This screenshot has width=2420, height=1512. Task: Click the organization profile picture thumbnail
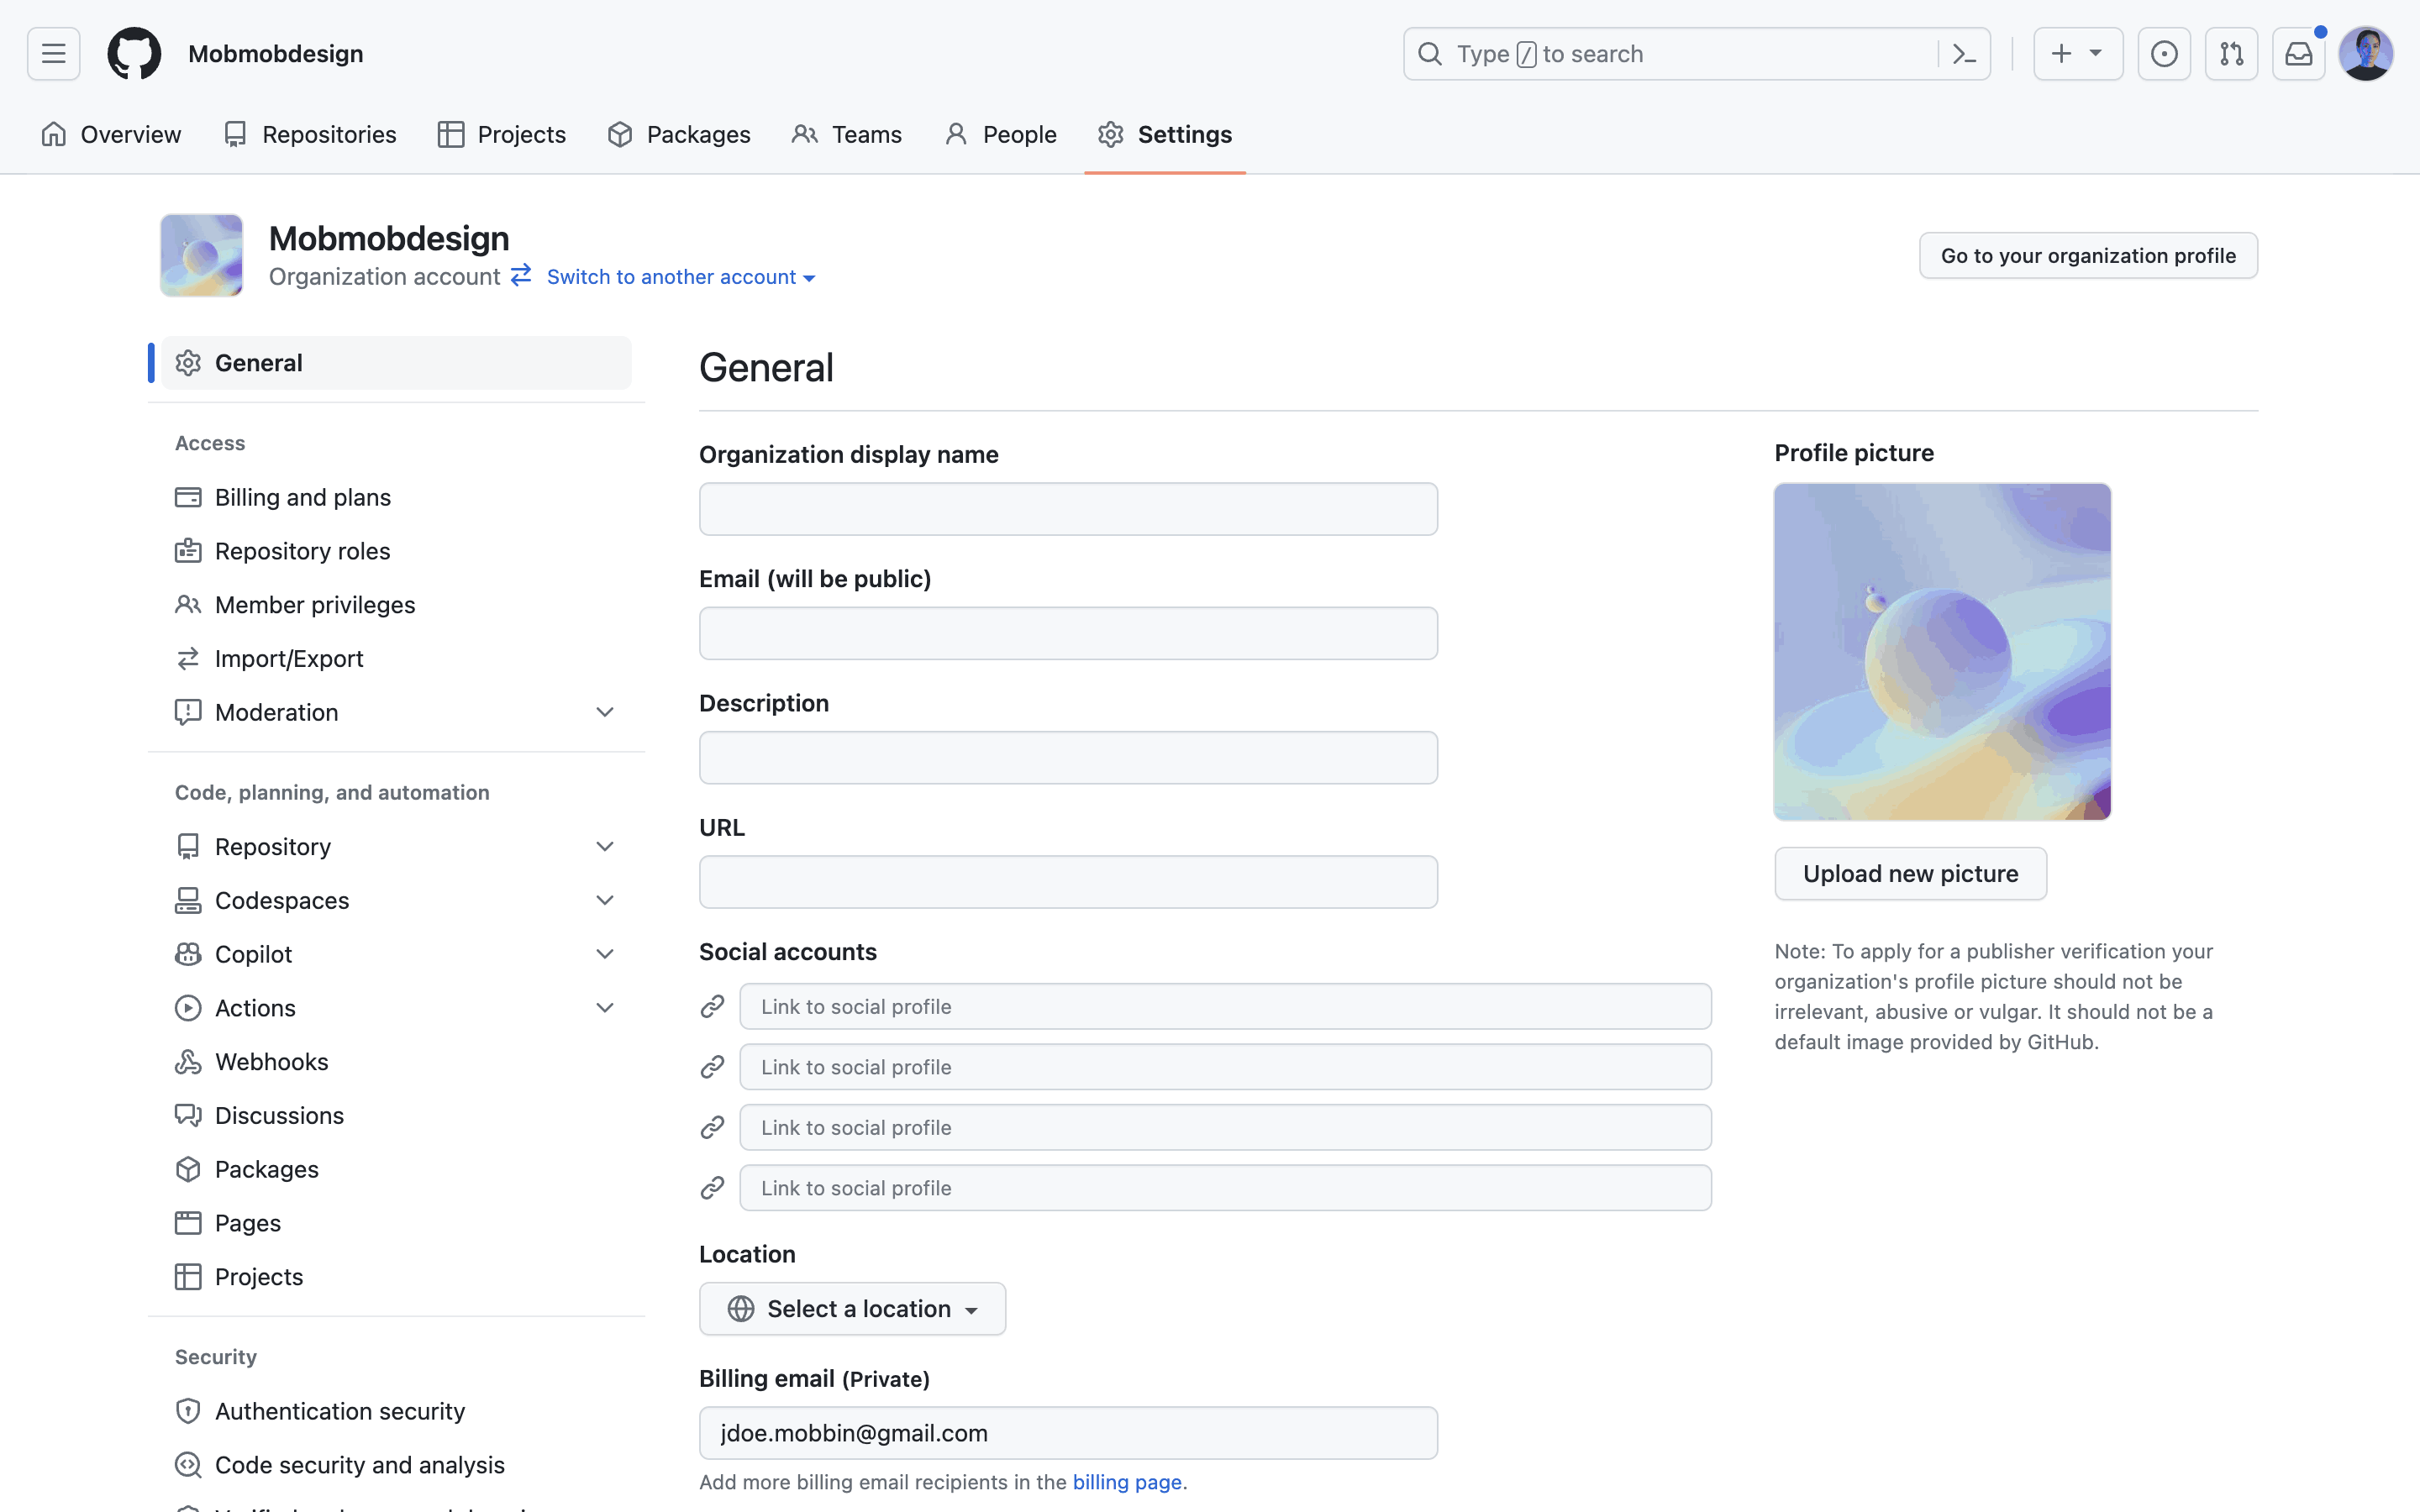point(201,255)
